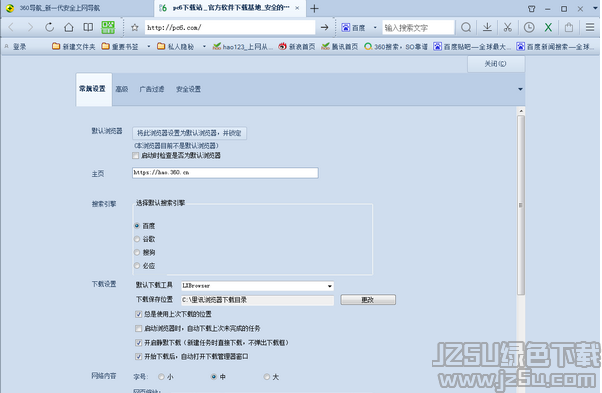This screenshot has height=393, width=602.
Task: Open 百度新闻搜索 bookmark
Action: point(555,46)
